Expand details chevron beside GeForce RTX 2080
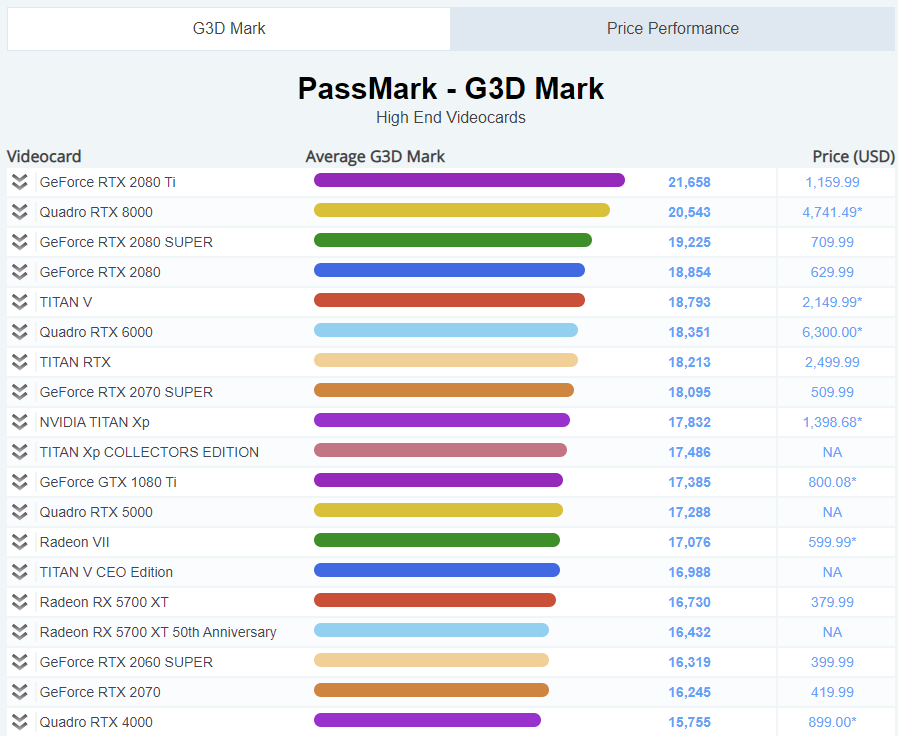898x736 pixels. (x=19, y=272)
